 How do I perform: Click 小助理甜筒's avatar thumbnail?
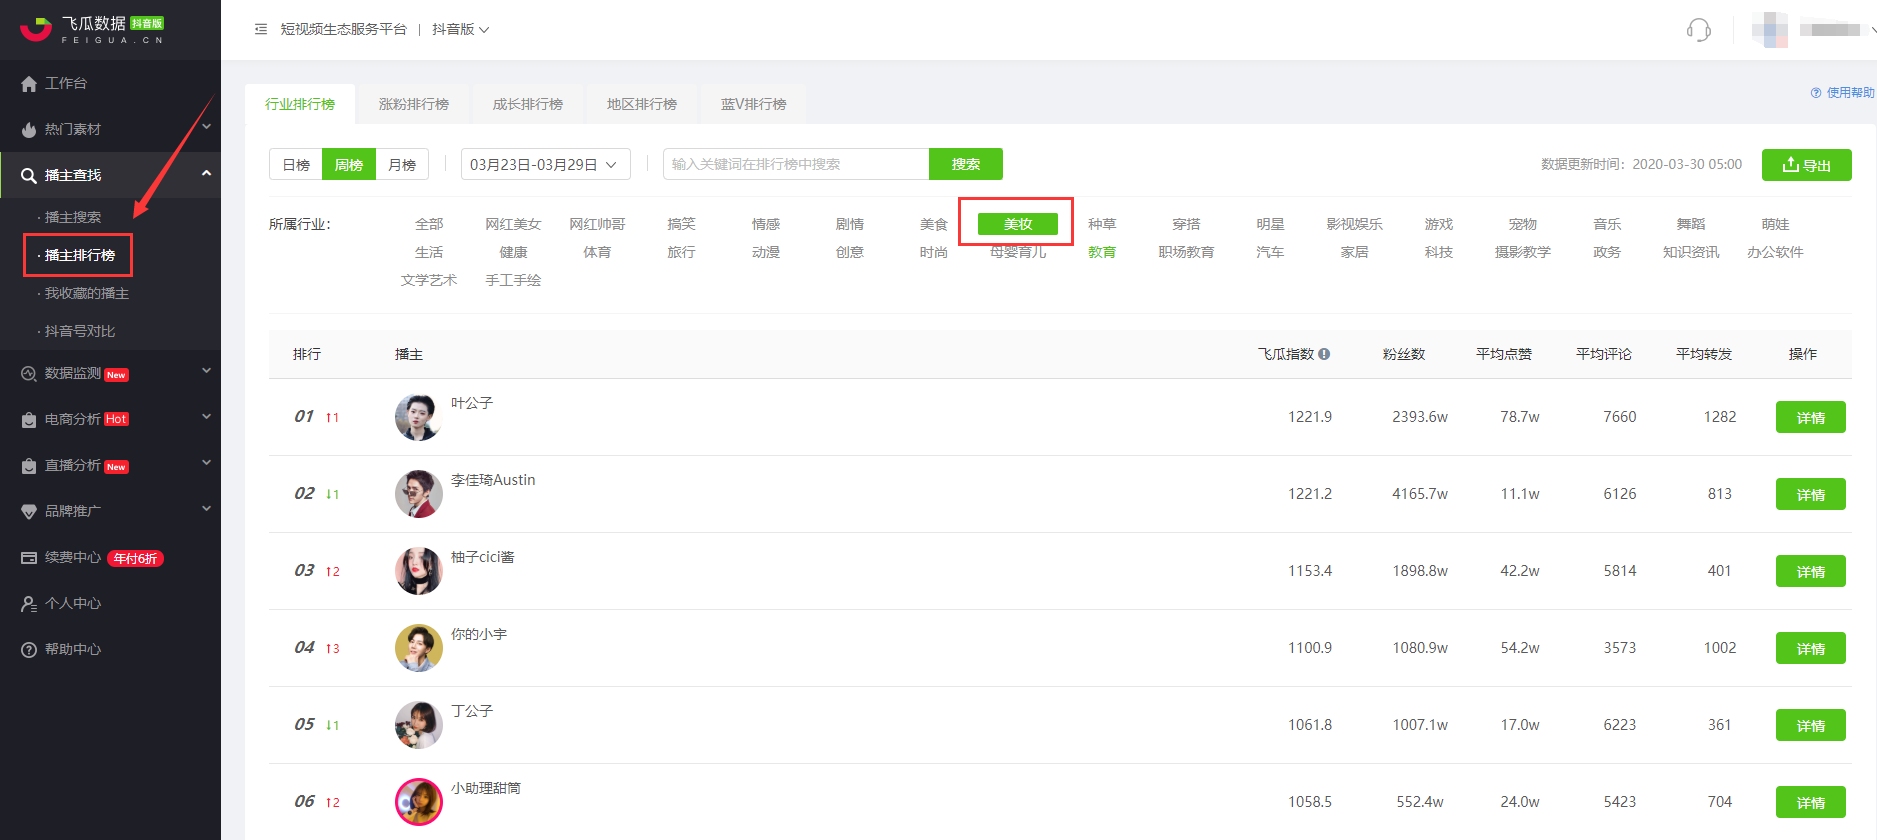[x=418, y=802]
